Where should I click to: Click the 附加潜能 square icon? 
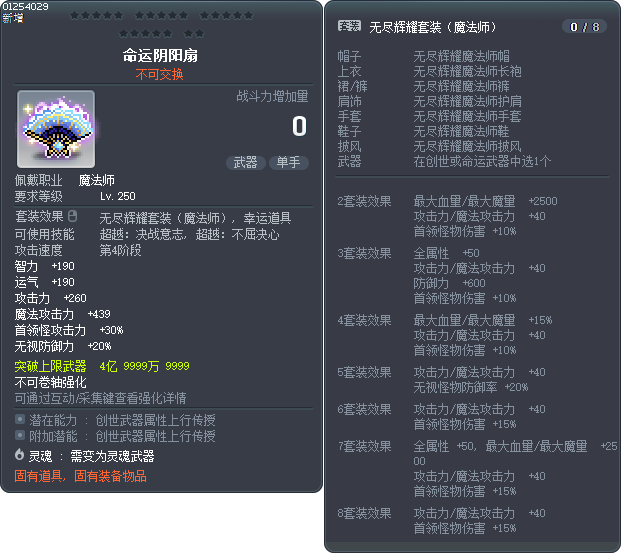(20, 435)
